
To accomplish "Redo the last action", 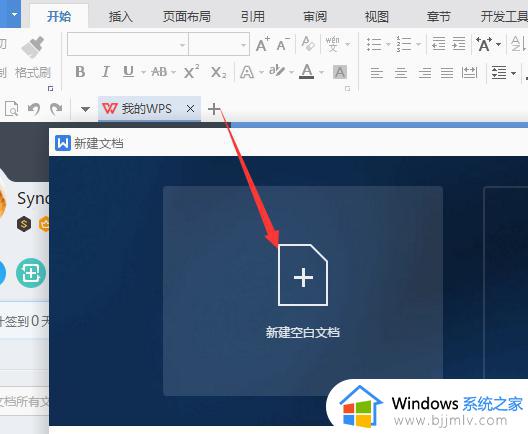I will point(56,109).
